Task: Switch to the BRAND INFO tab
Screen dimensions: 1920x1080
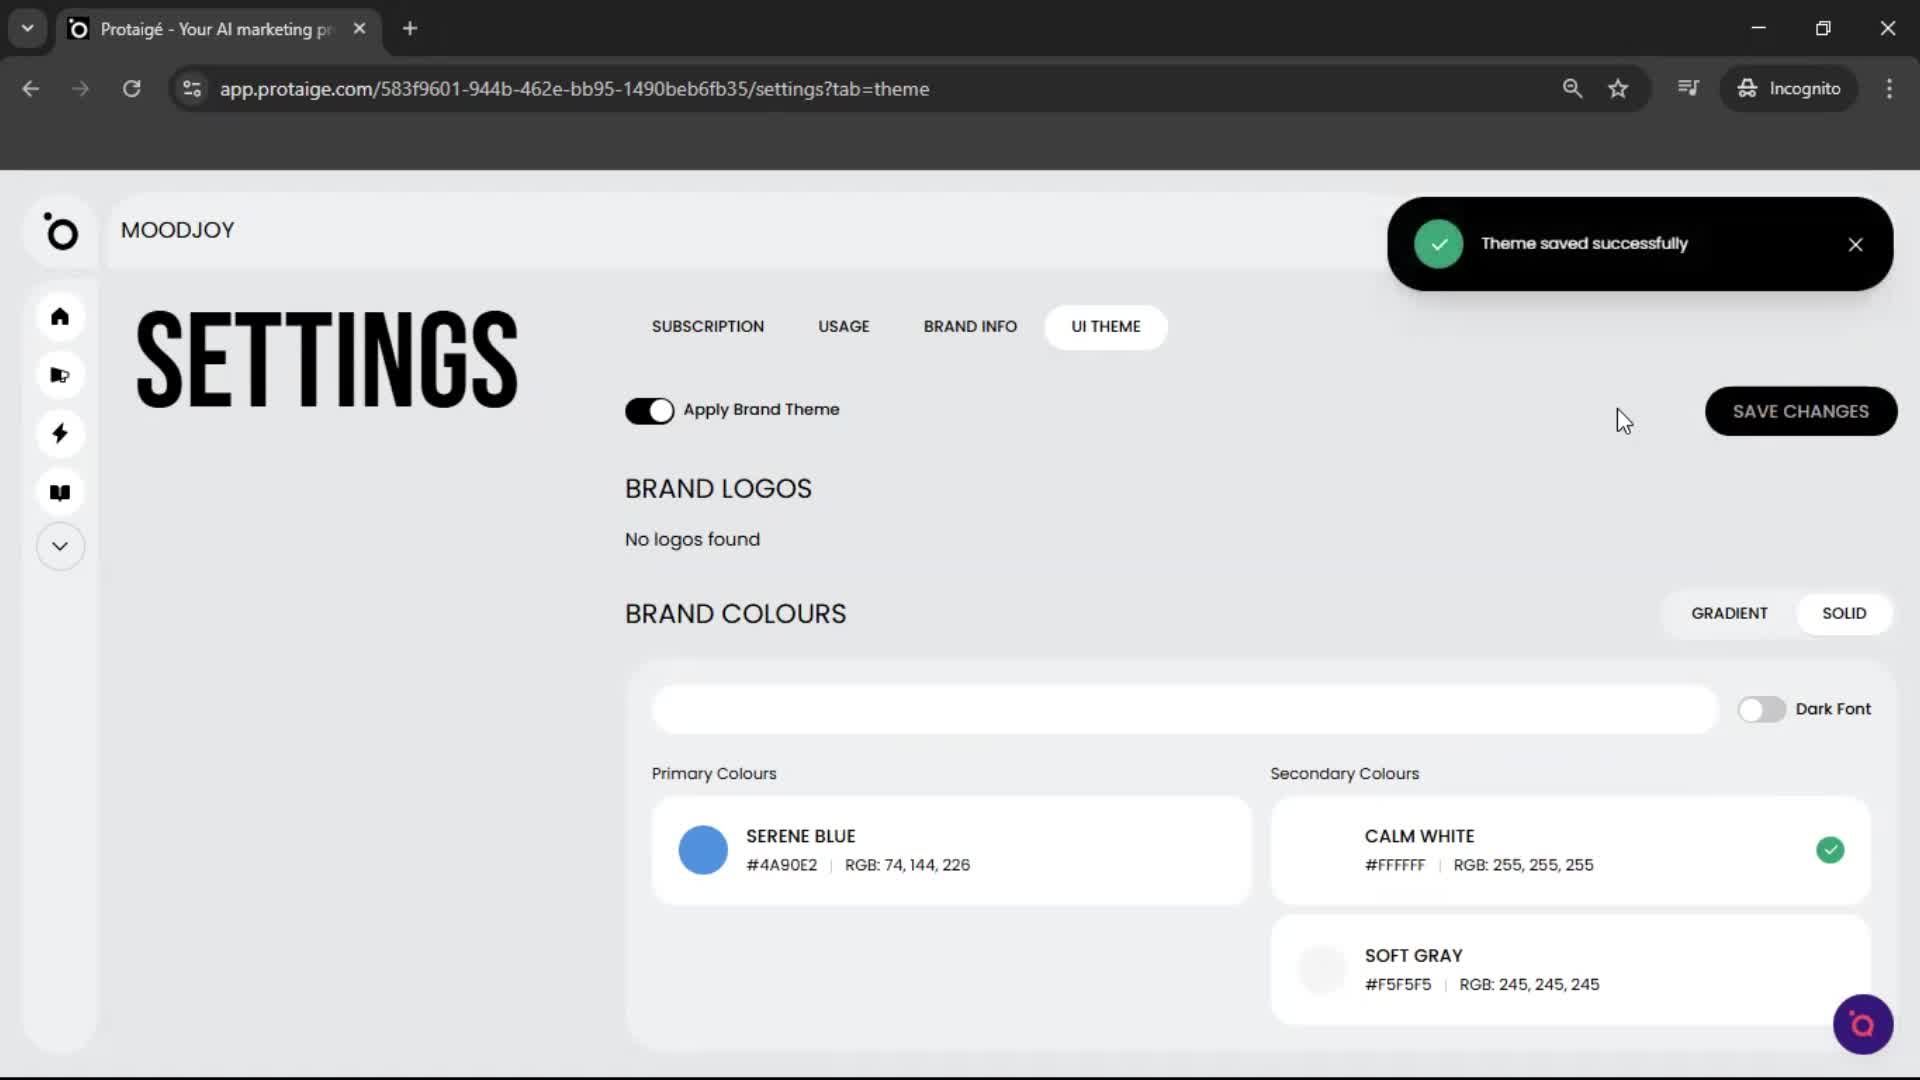Action: click(x=970, y=326)
